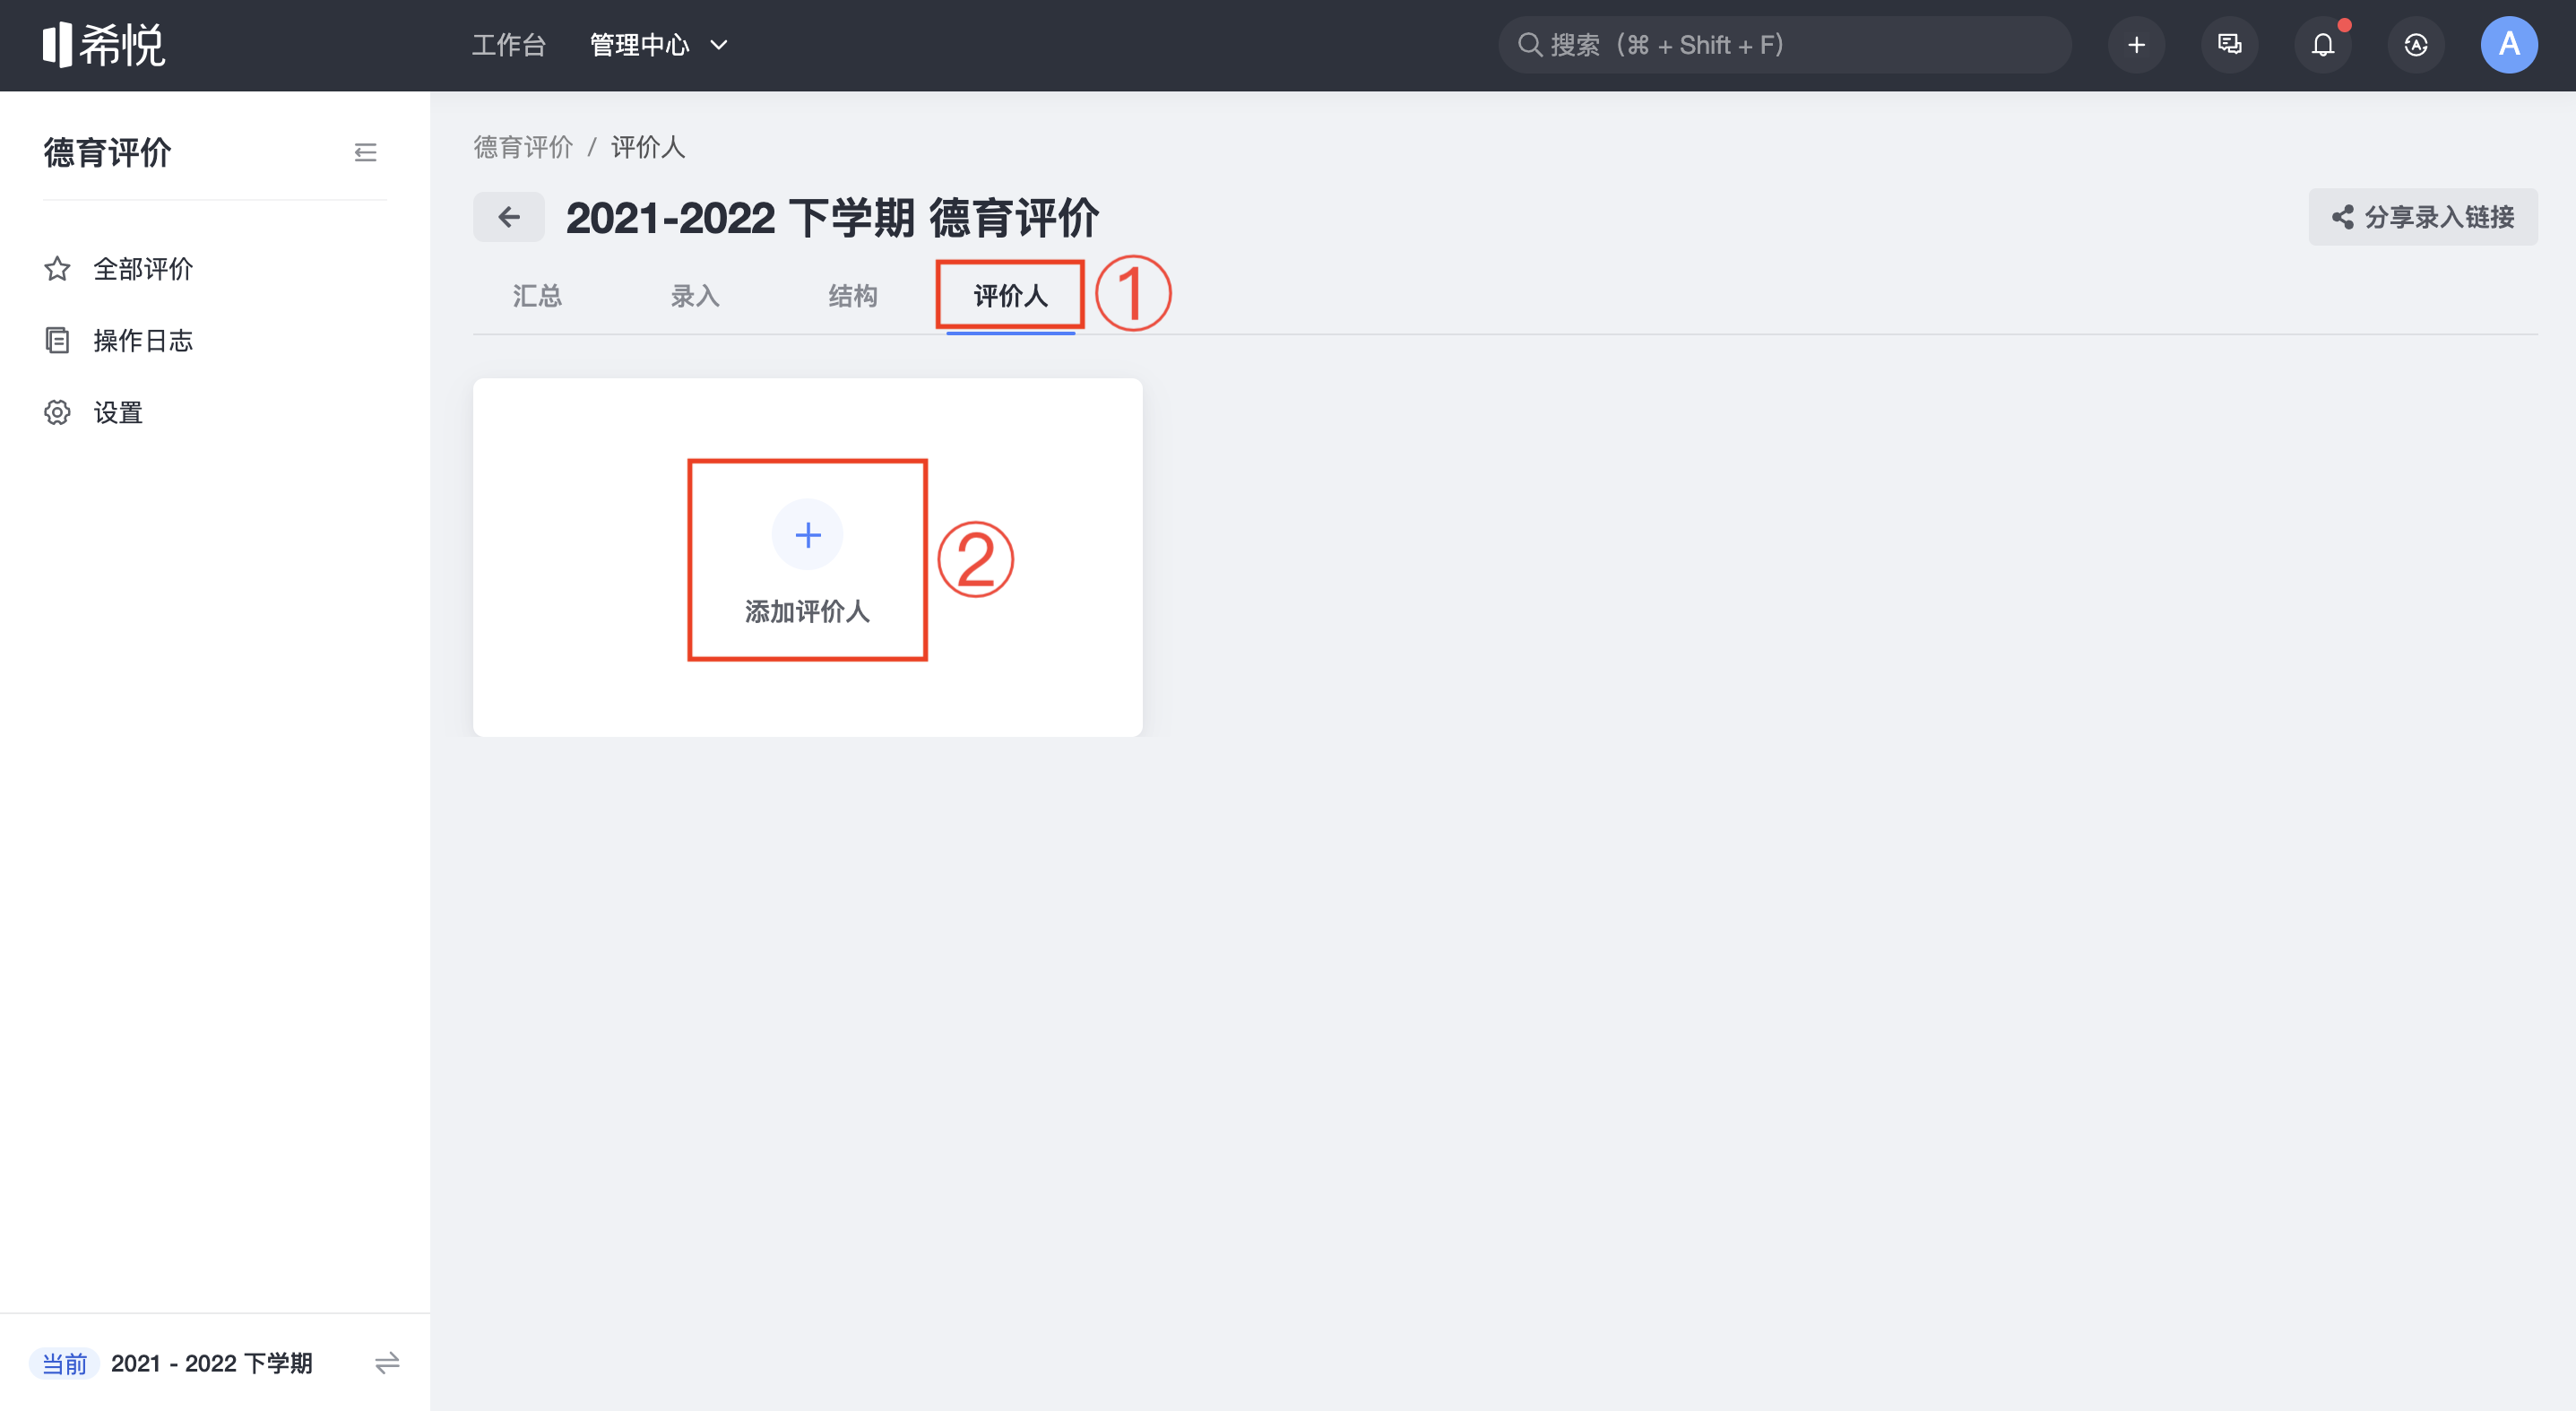Click the blue plus add evaluator icon
This screenshot has width=2576, height=1411.
[808, 535]
